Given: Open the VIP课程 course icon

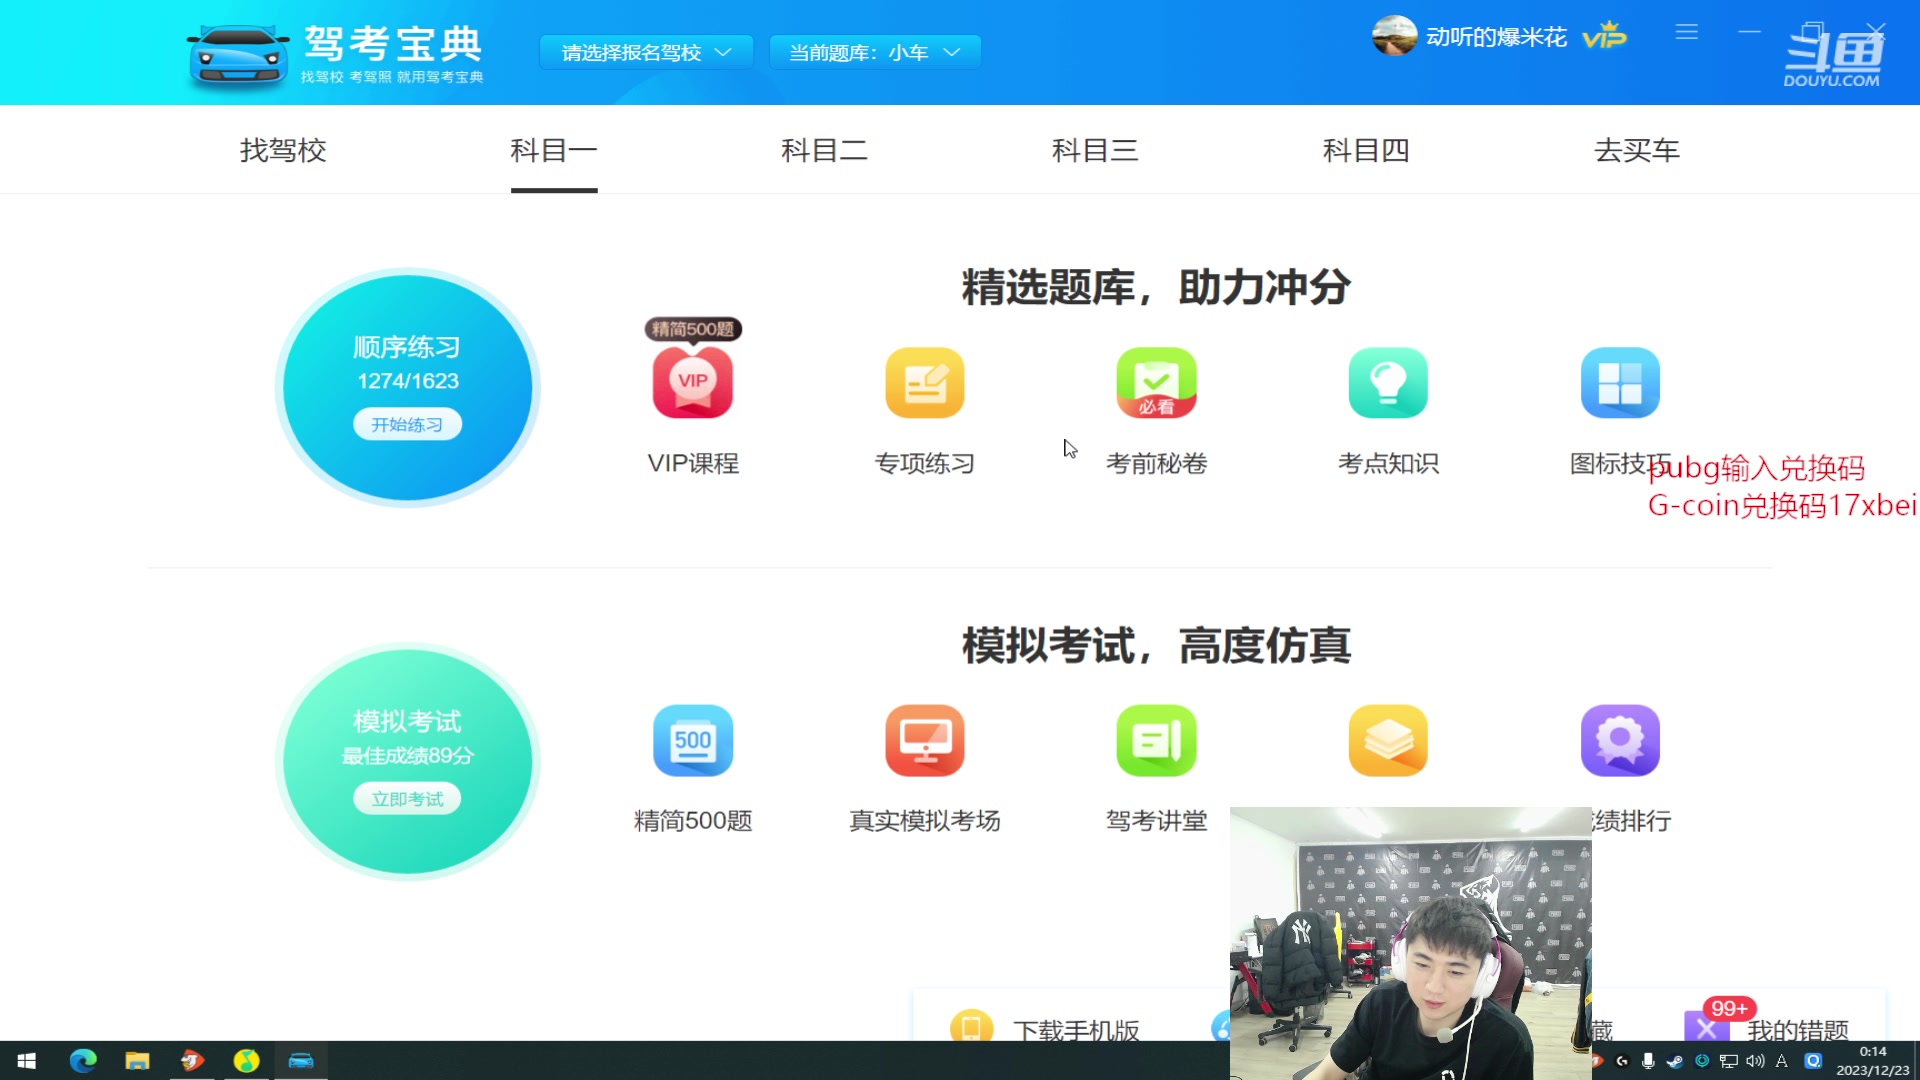Looking at the screenshot, I should click(x=692, y=382).
